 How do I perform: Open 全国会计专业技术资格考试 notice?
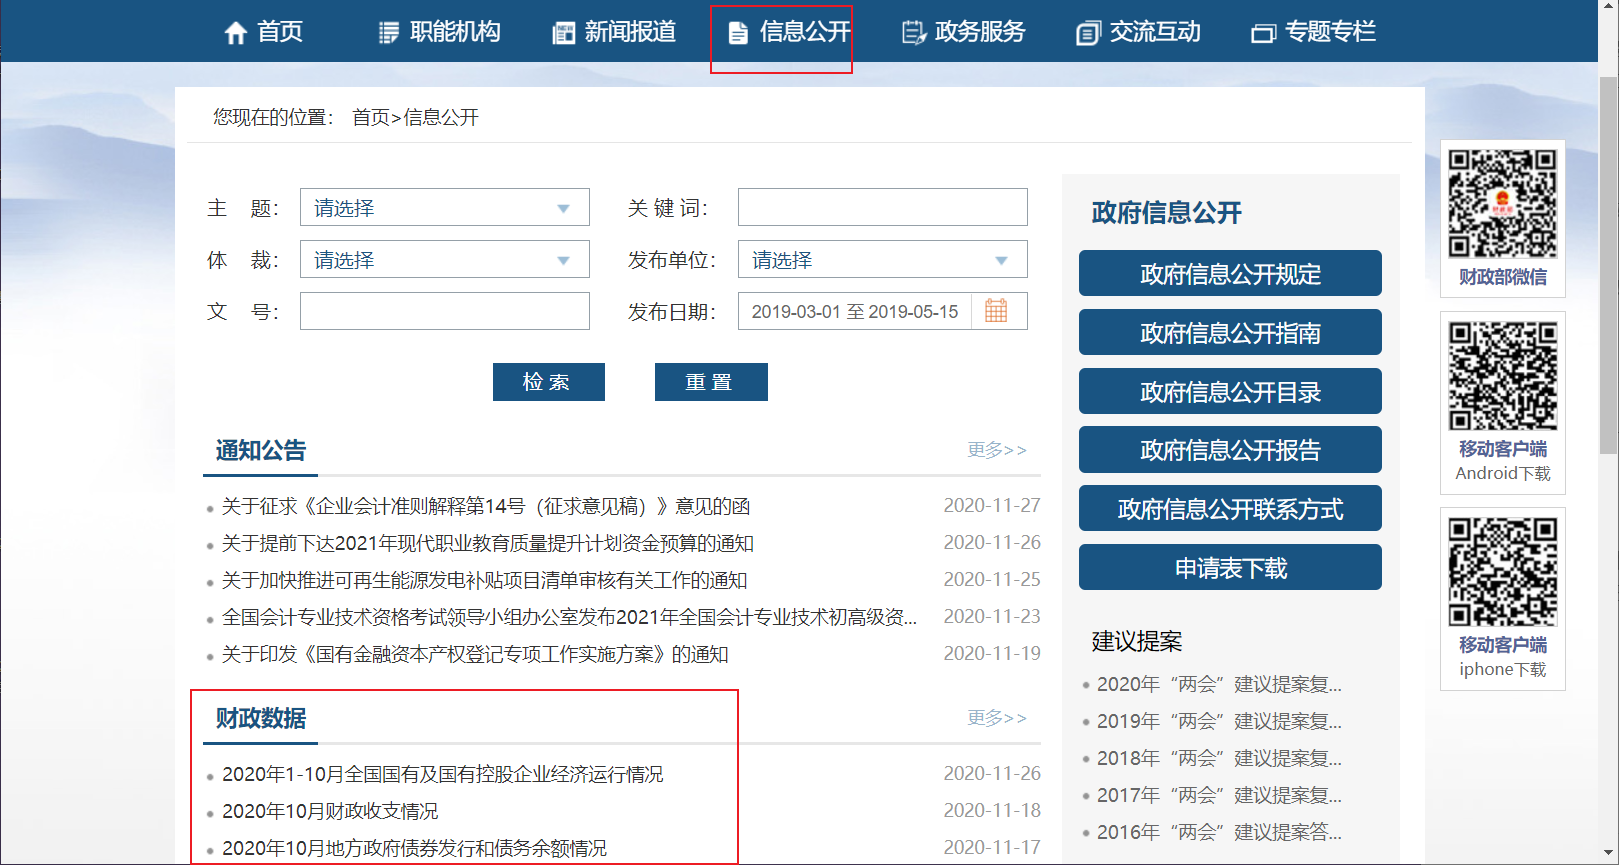point(569,617)
